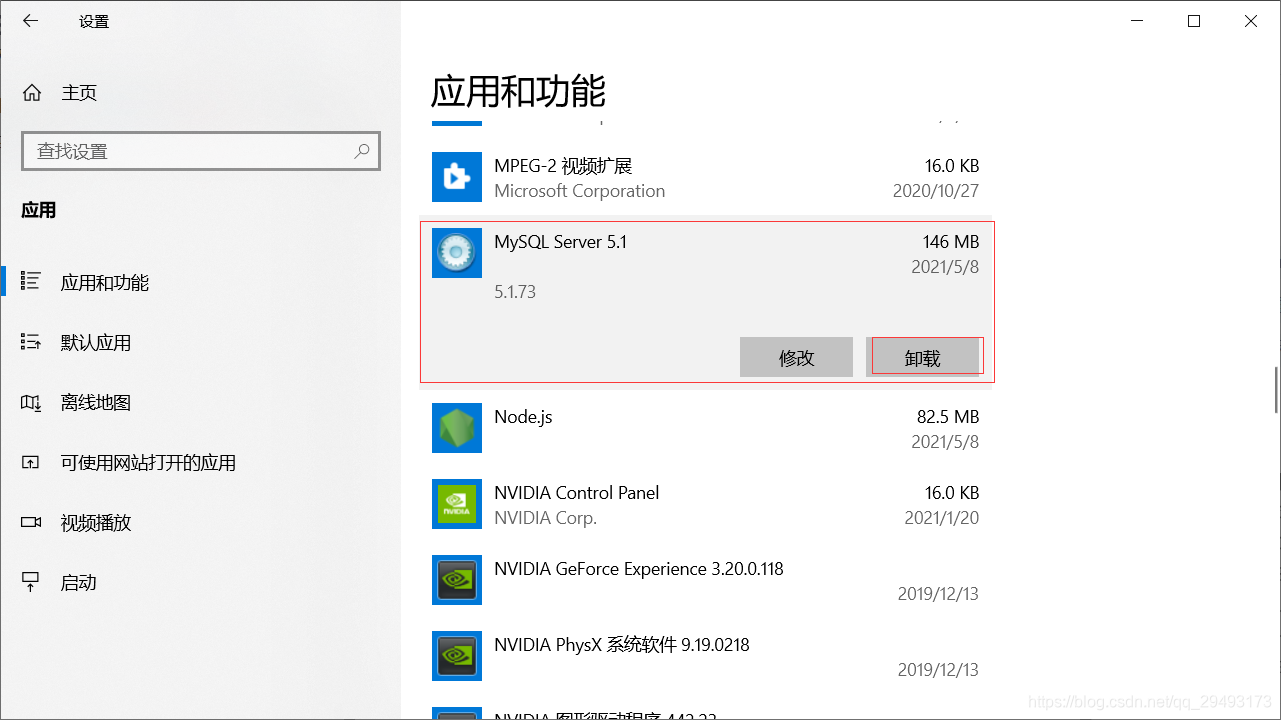Click the 视频播放 camera icon
Viewport: 1281px width, 720px height.
(x=31, y=522)
